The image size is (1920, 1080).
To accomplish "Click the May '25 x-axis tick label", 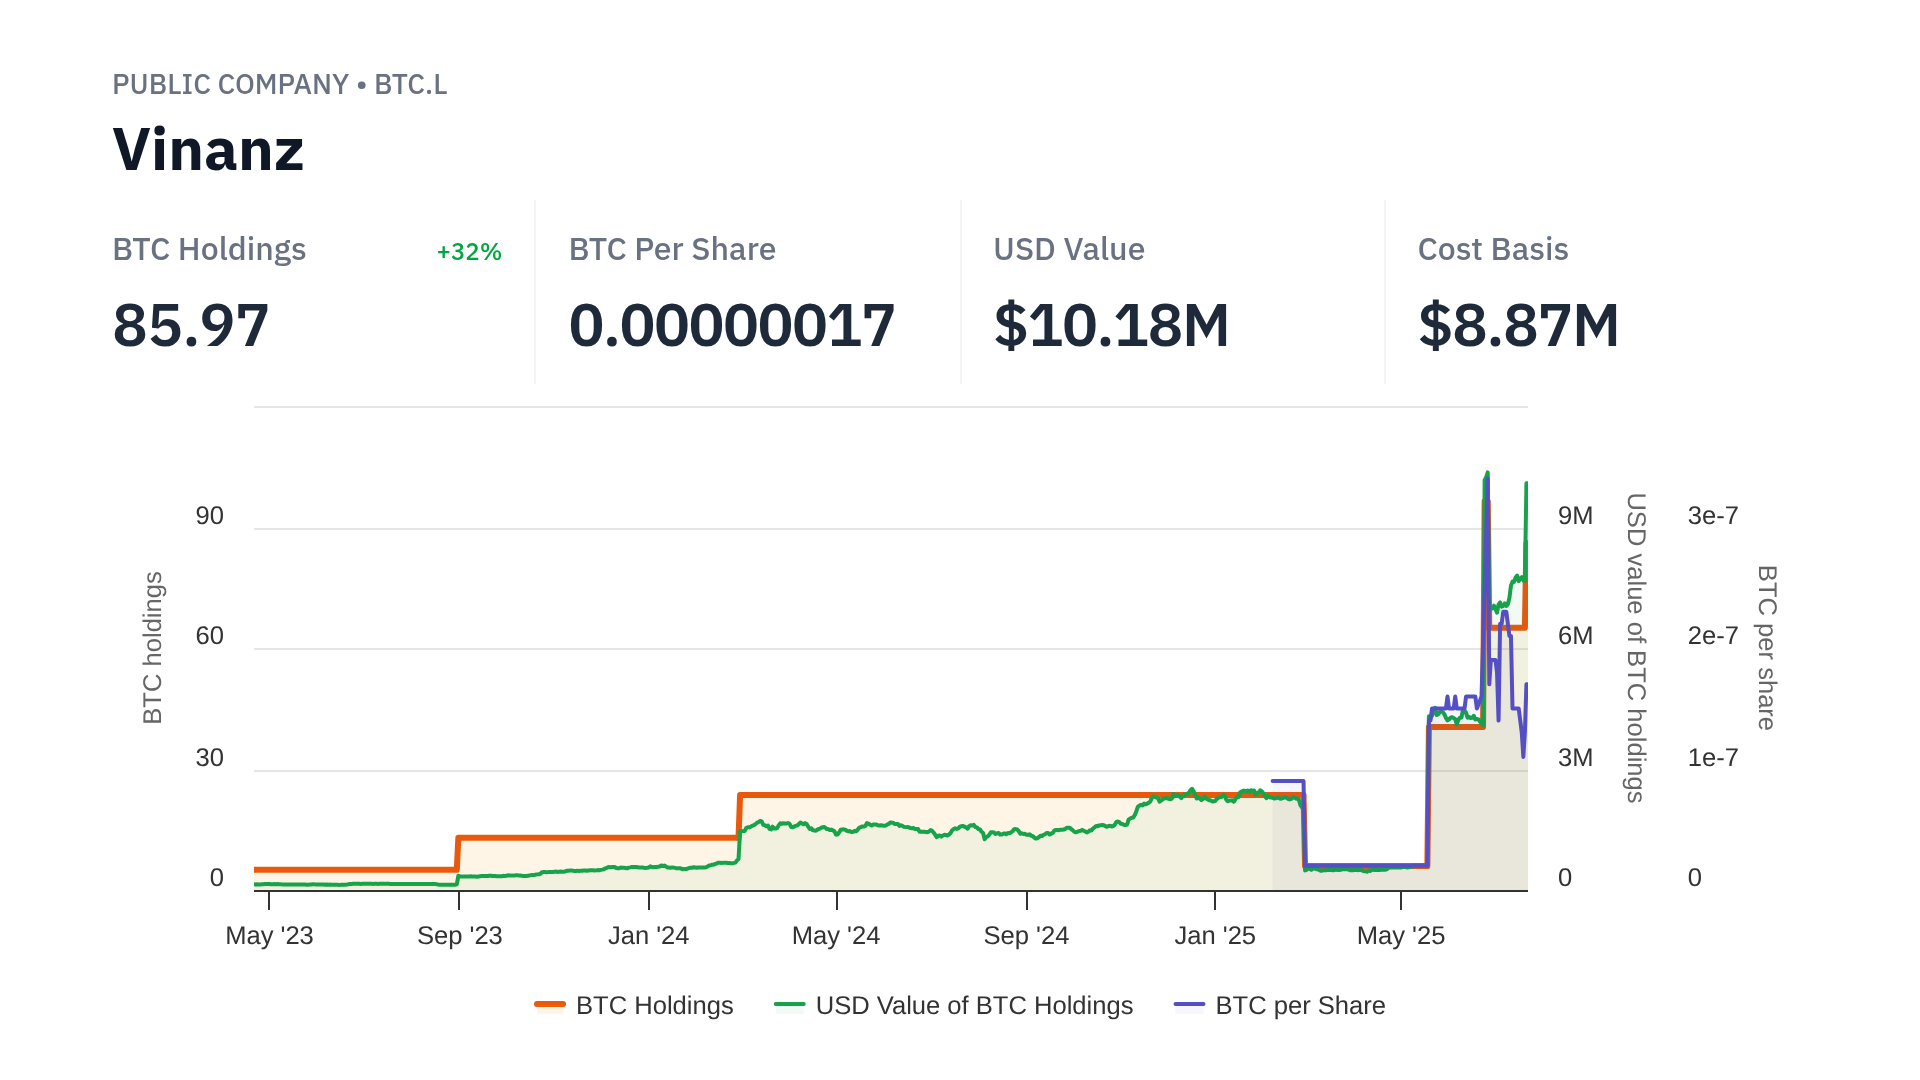I will pyautogui.click(x=1400, y=936).
